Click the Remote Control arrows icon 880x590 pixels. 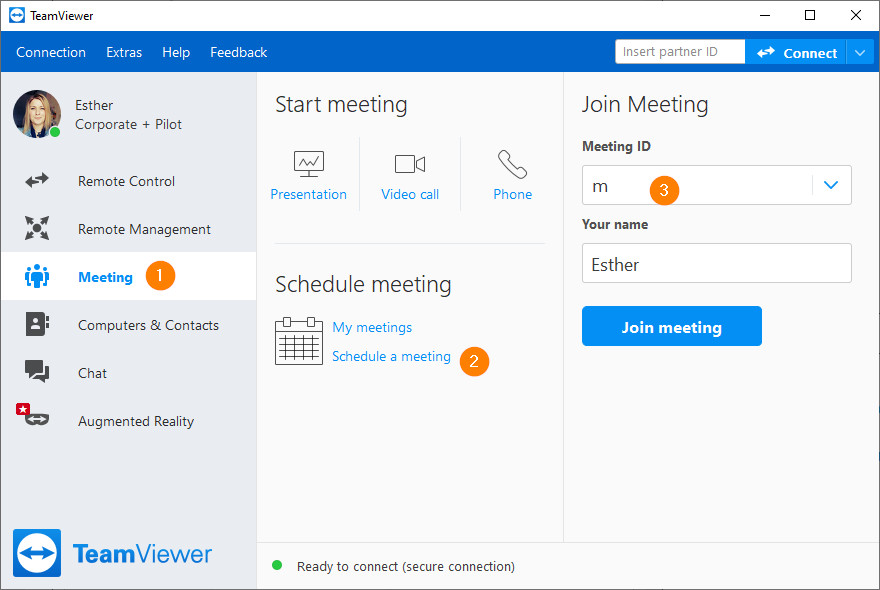37,181
